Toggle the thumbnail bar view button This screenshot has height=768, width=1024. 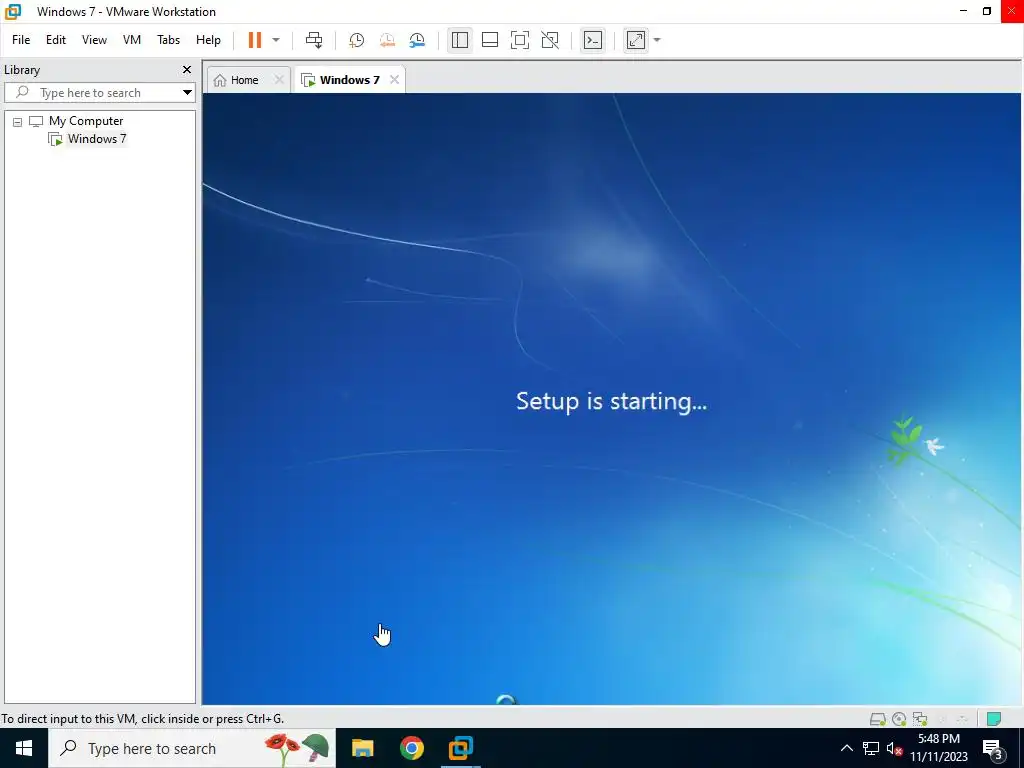point(490,40)
